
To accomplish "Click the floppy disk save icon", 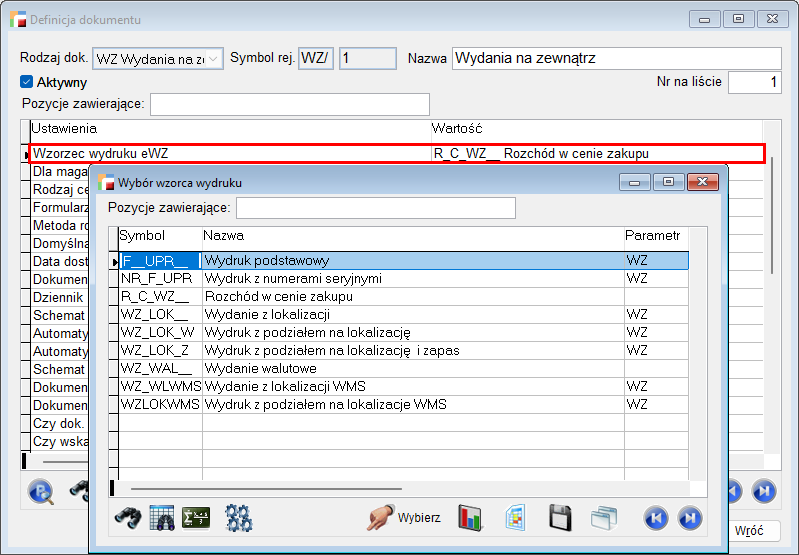I will pyautogui.click(x=561, y=517).
